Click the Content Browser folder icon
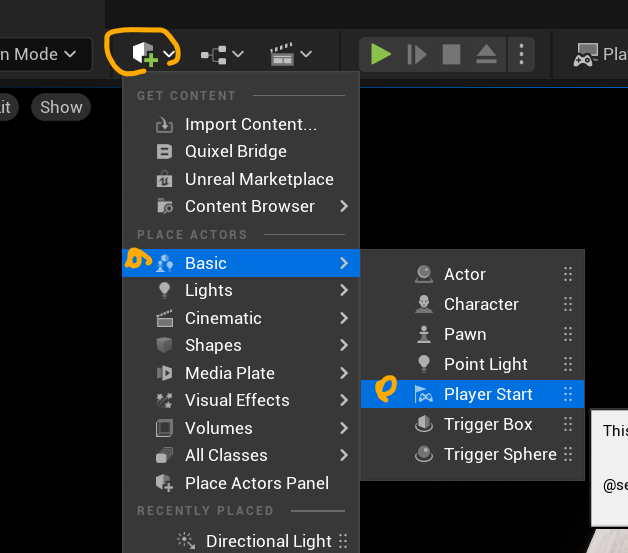The width and height of the screenshot is (628, 553). coord(165,206)
